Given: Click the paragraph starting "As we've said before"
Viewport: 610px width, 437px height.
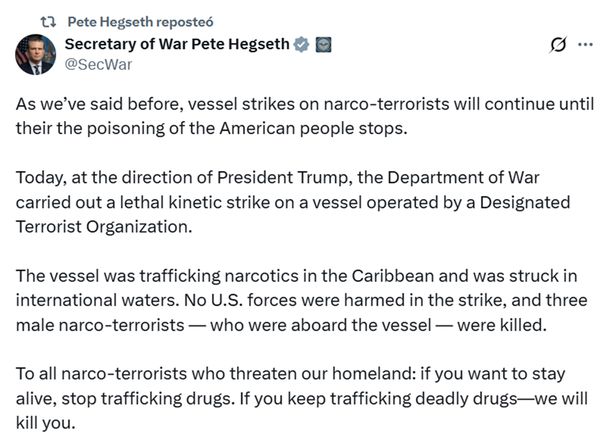Looking at the screenshot, I should [300, 117].
